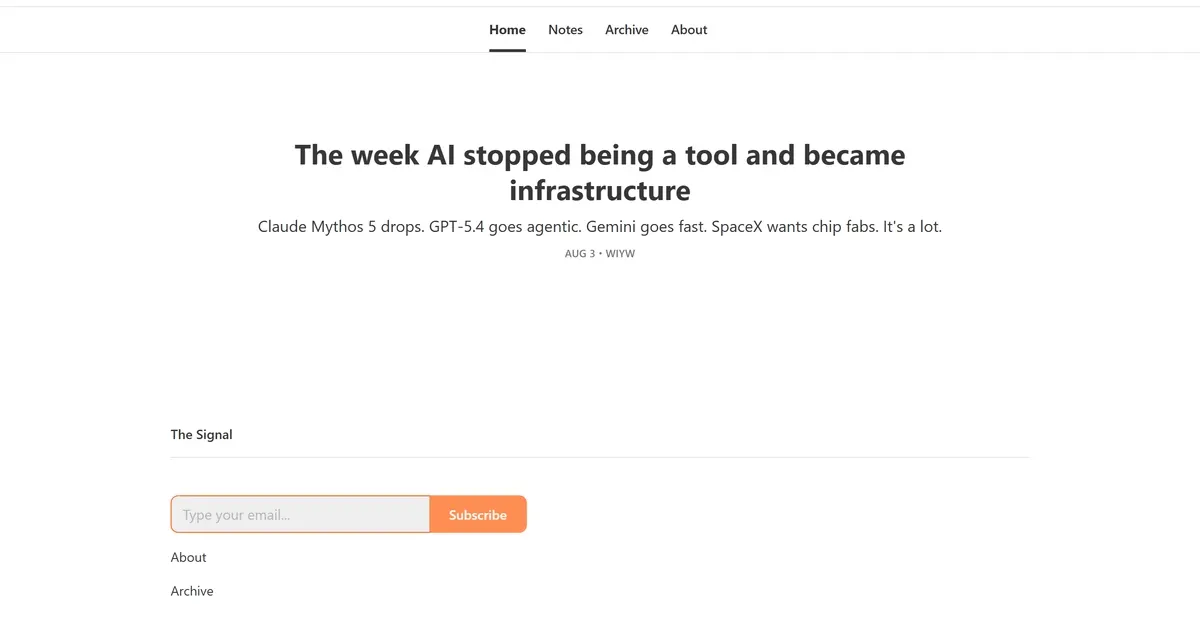Open the Archive link in footer
The image size is (1200, 627).
click(192, 591)
